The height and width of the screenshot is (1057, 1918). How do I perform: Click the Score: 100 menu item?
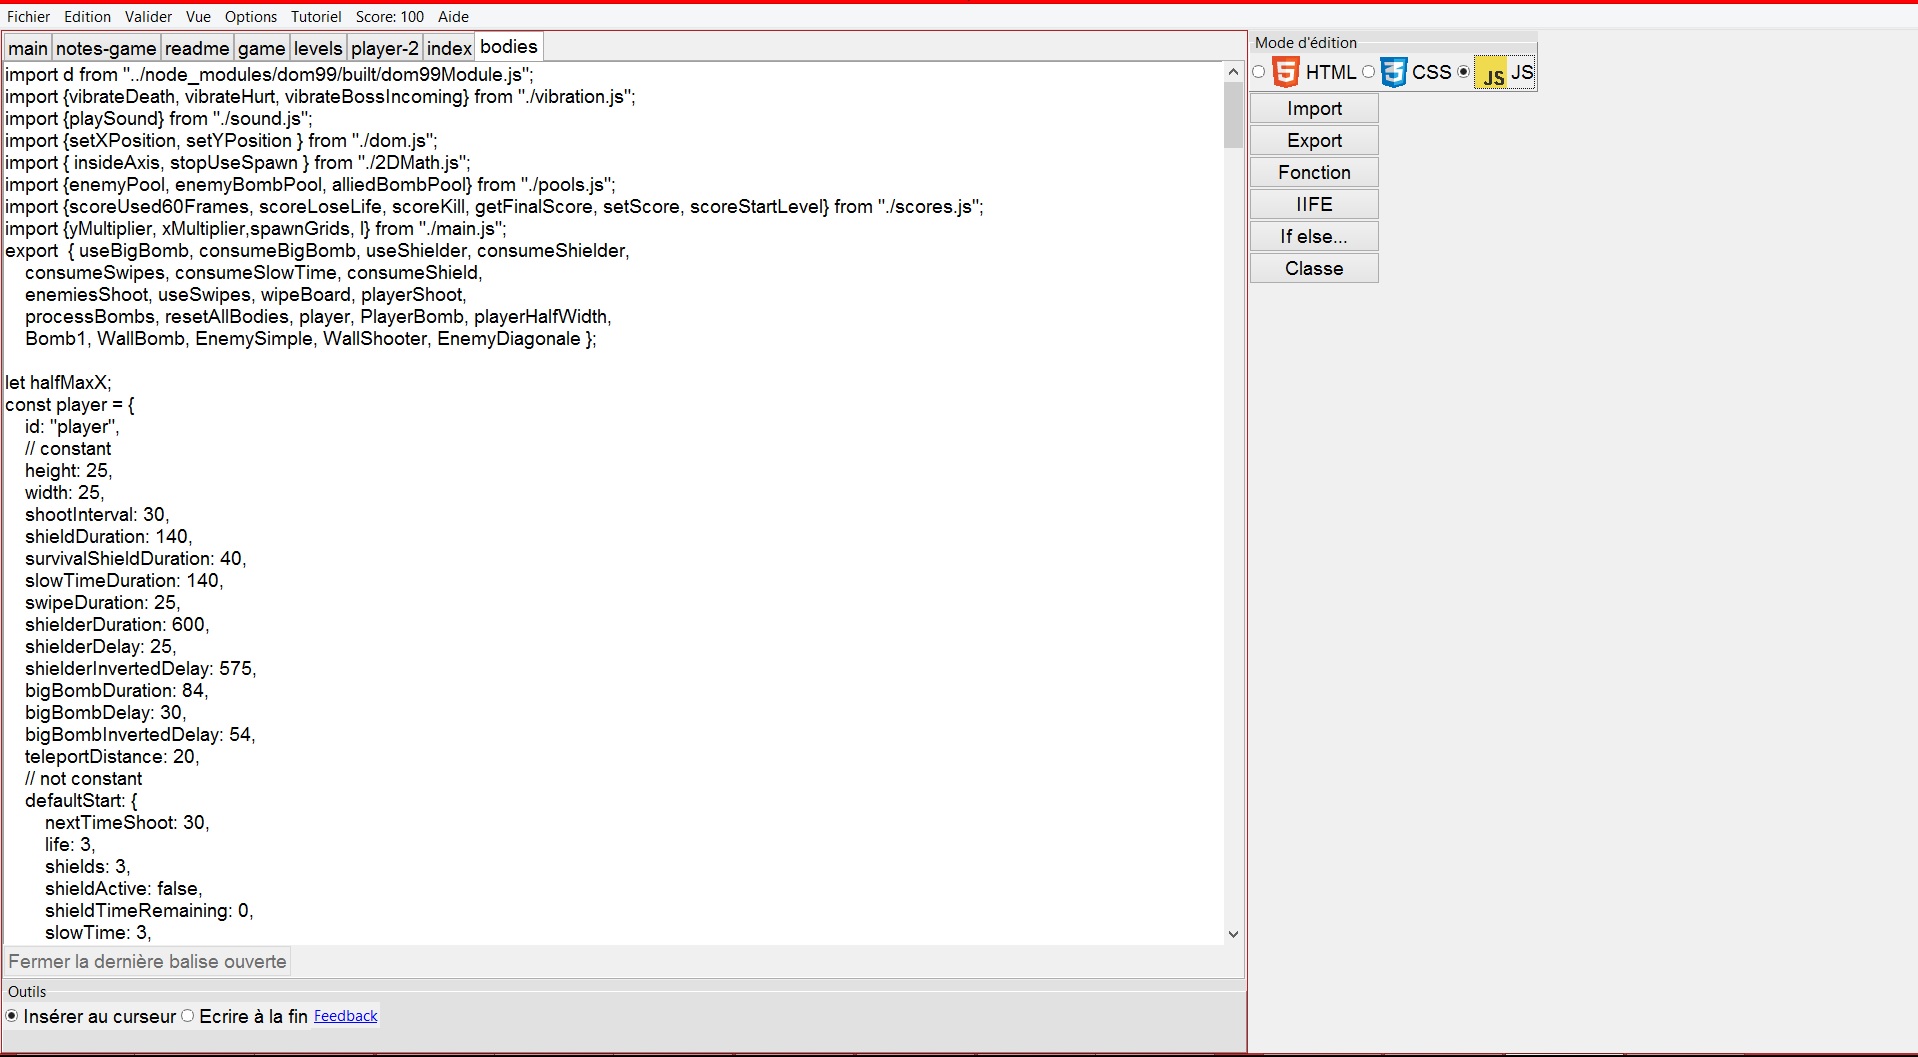pyautogui.click(x=390, y=16)
